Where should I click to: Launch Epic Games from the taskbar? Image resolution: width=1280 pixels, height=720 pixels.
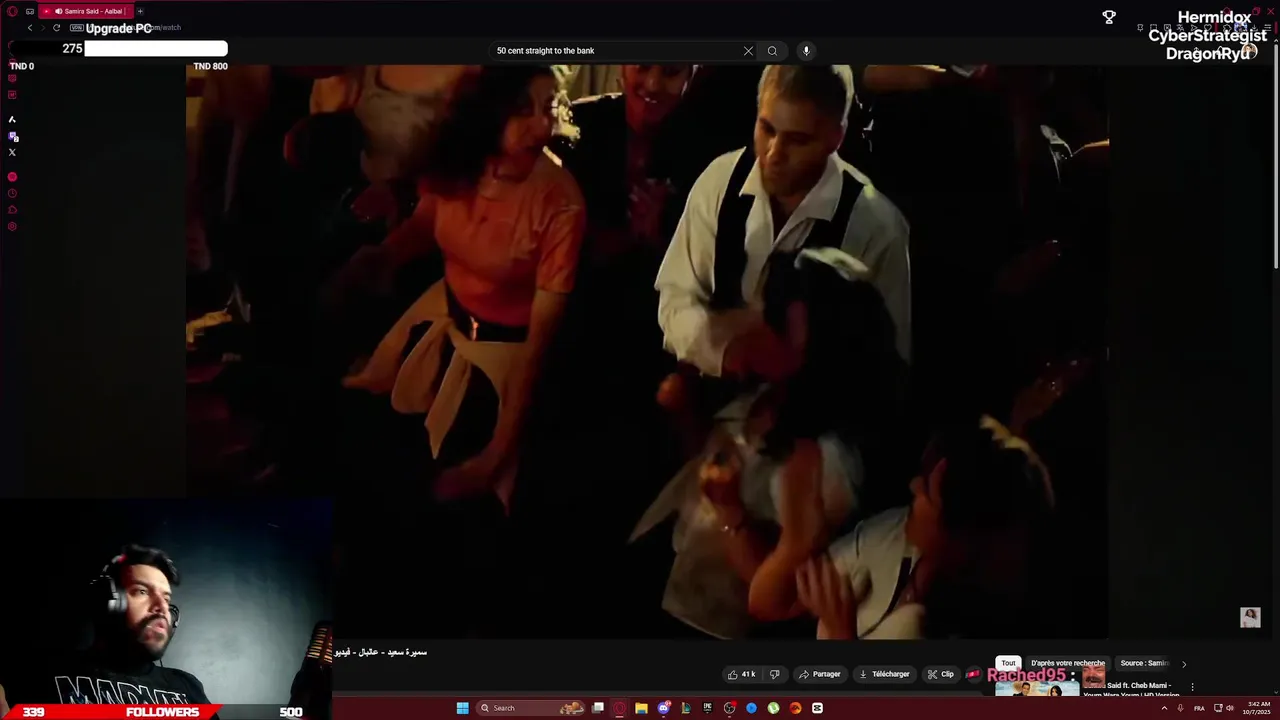707,708
